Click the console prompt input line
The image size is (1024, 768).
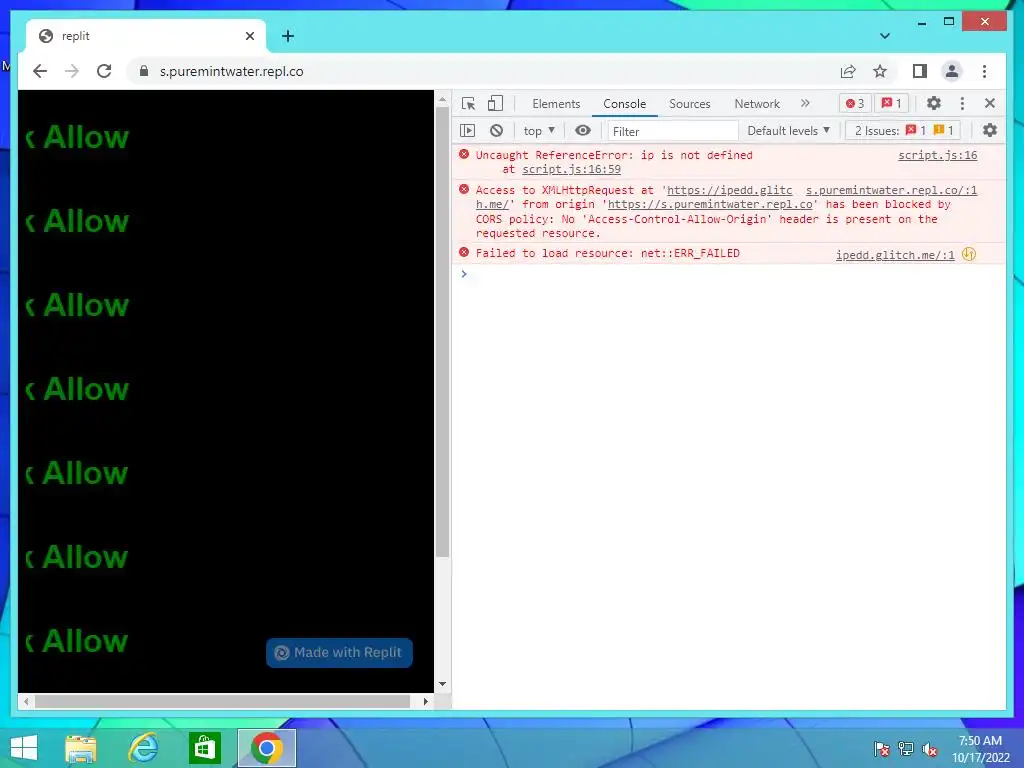728,274
